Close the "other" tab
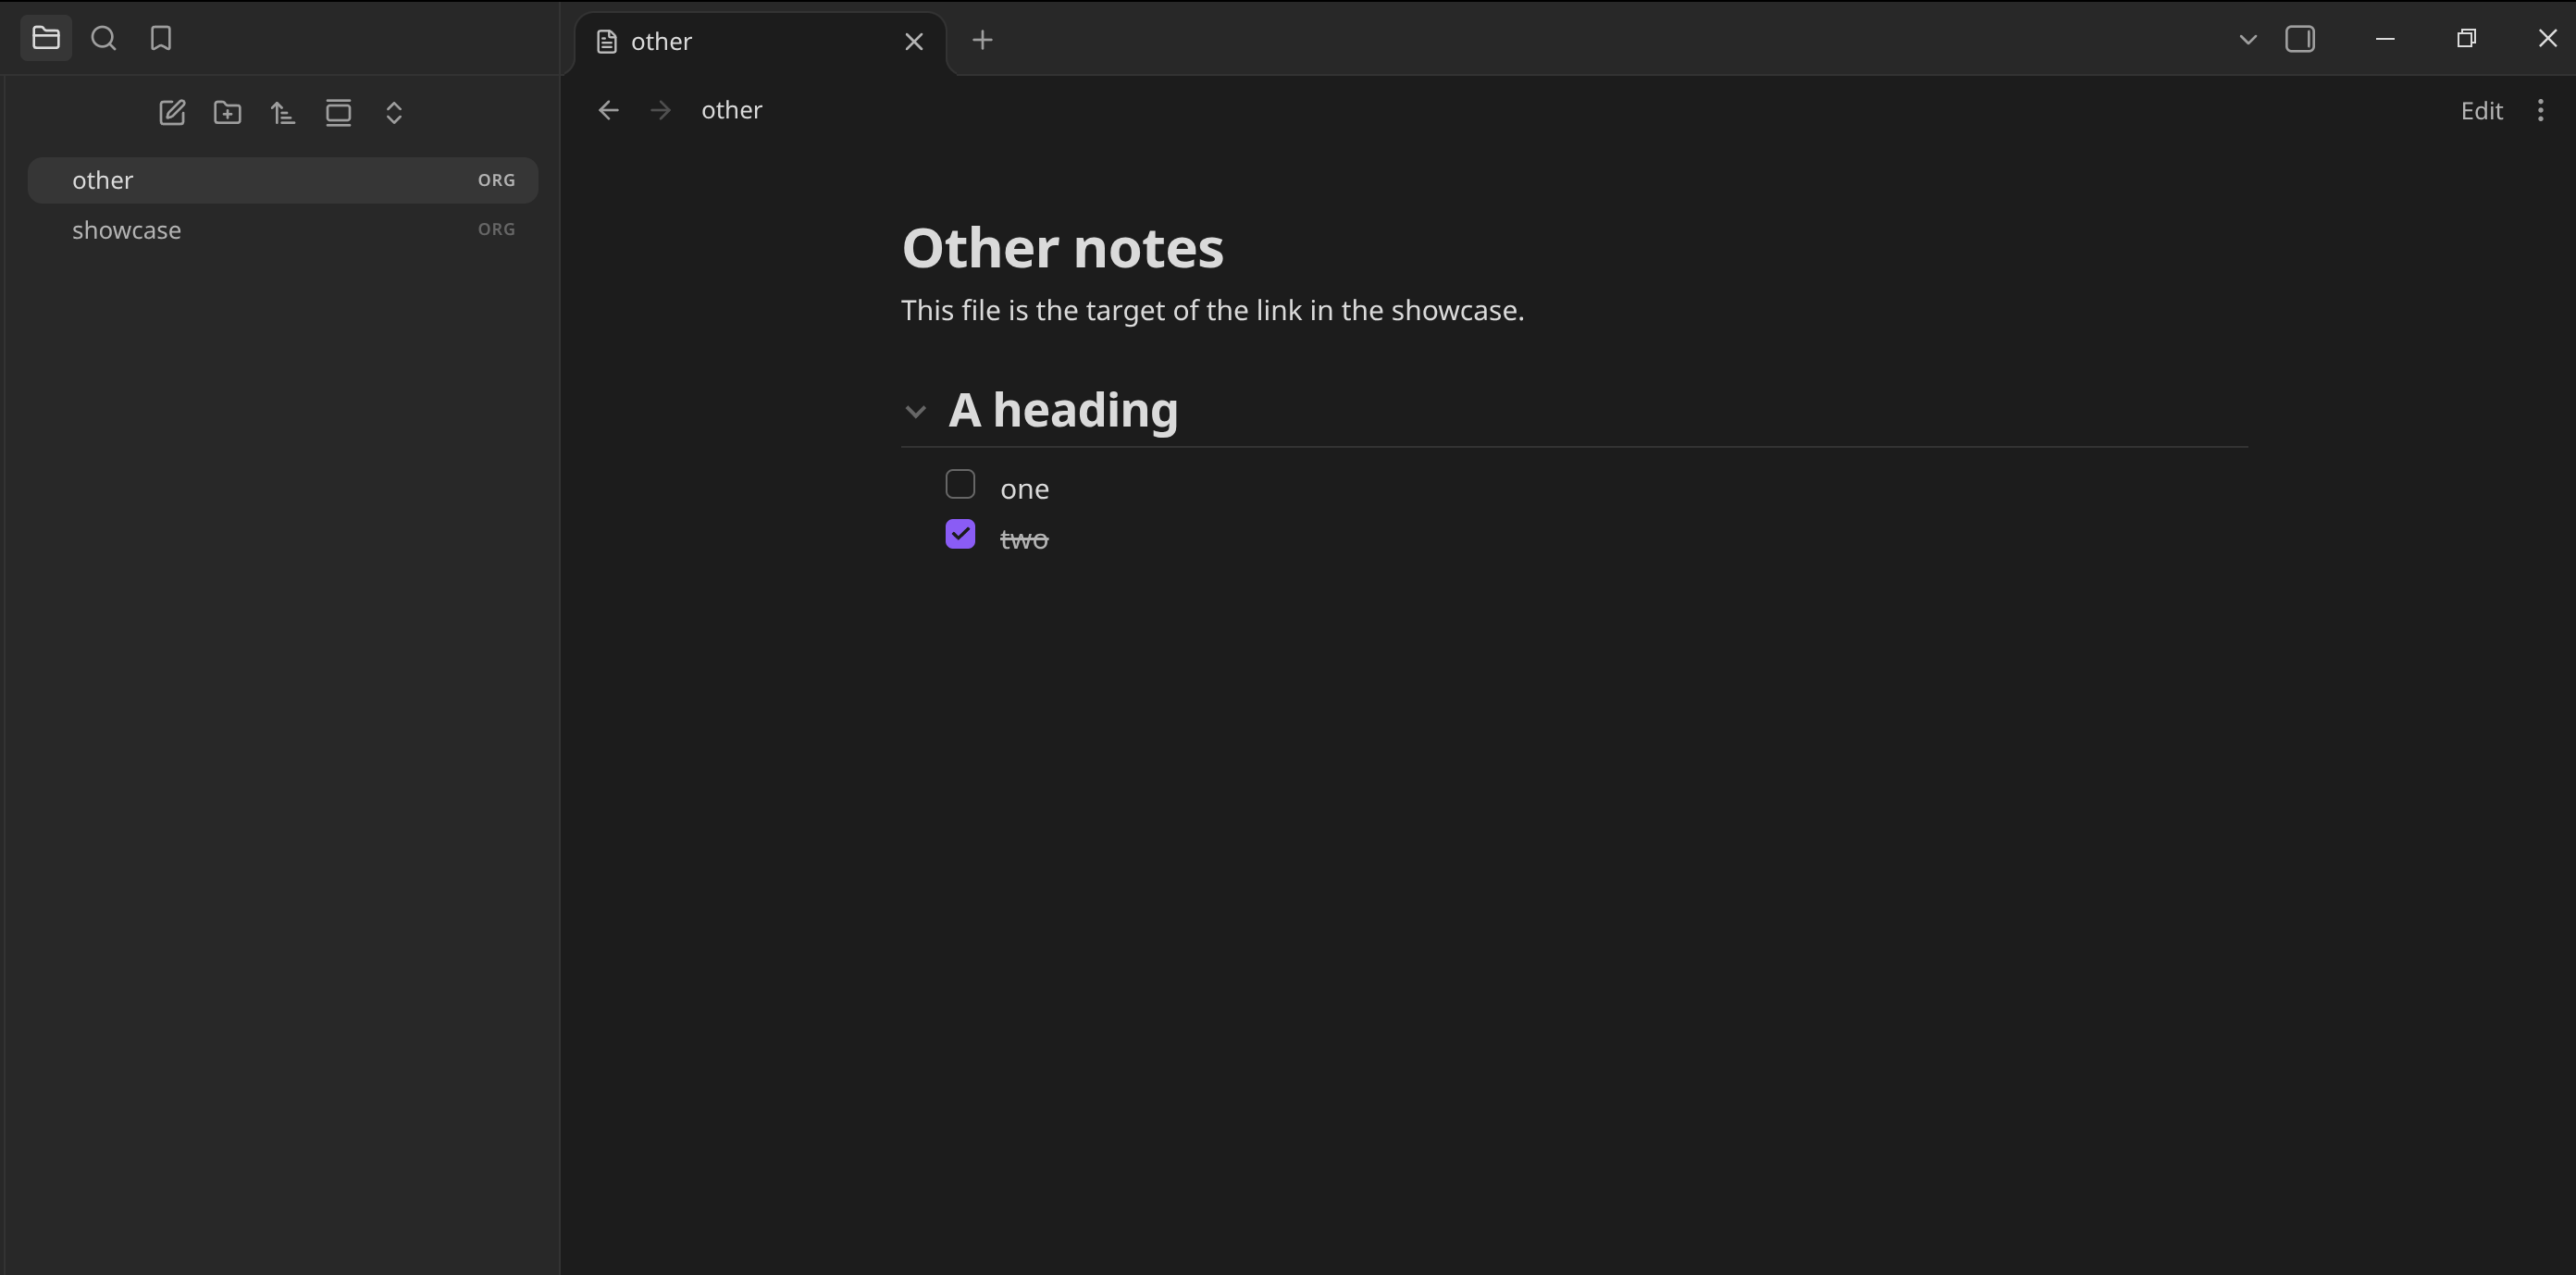 pos(914,41)
